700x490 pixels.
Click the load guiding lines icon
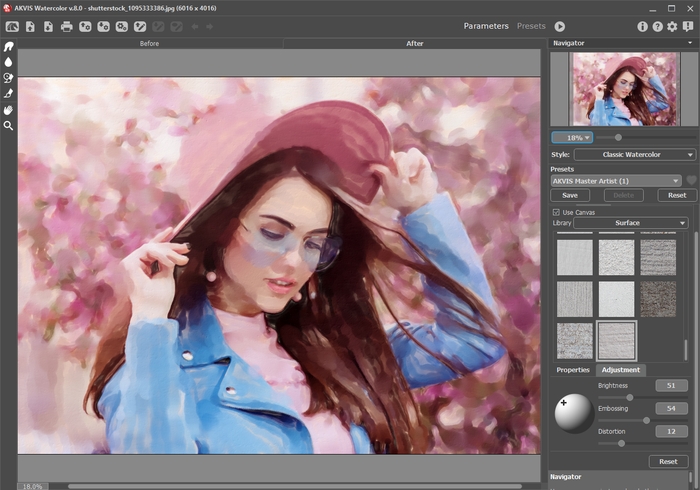pos(140,27)
